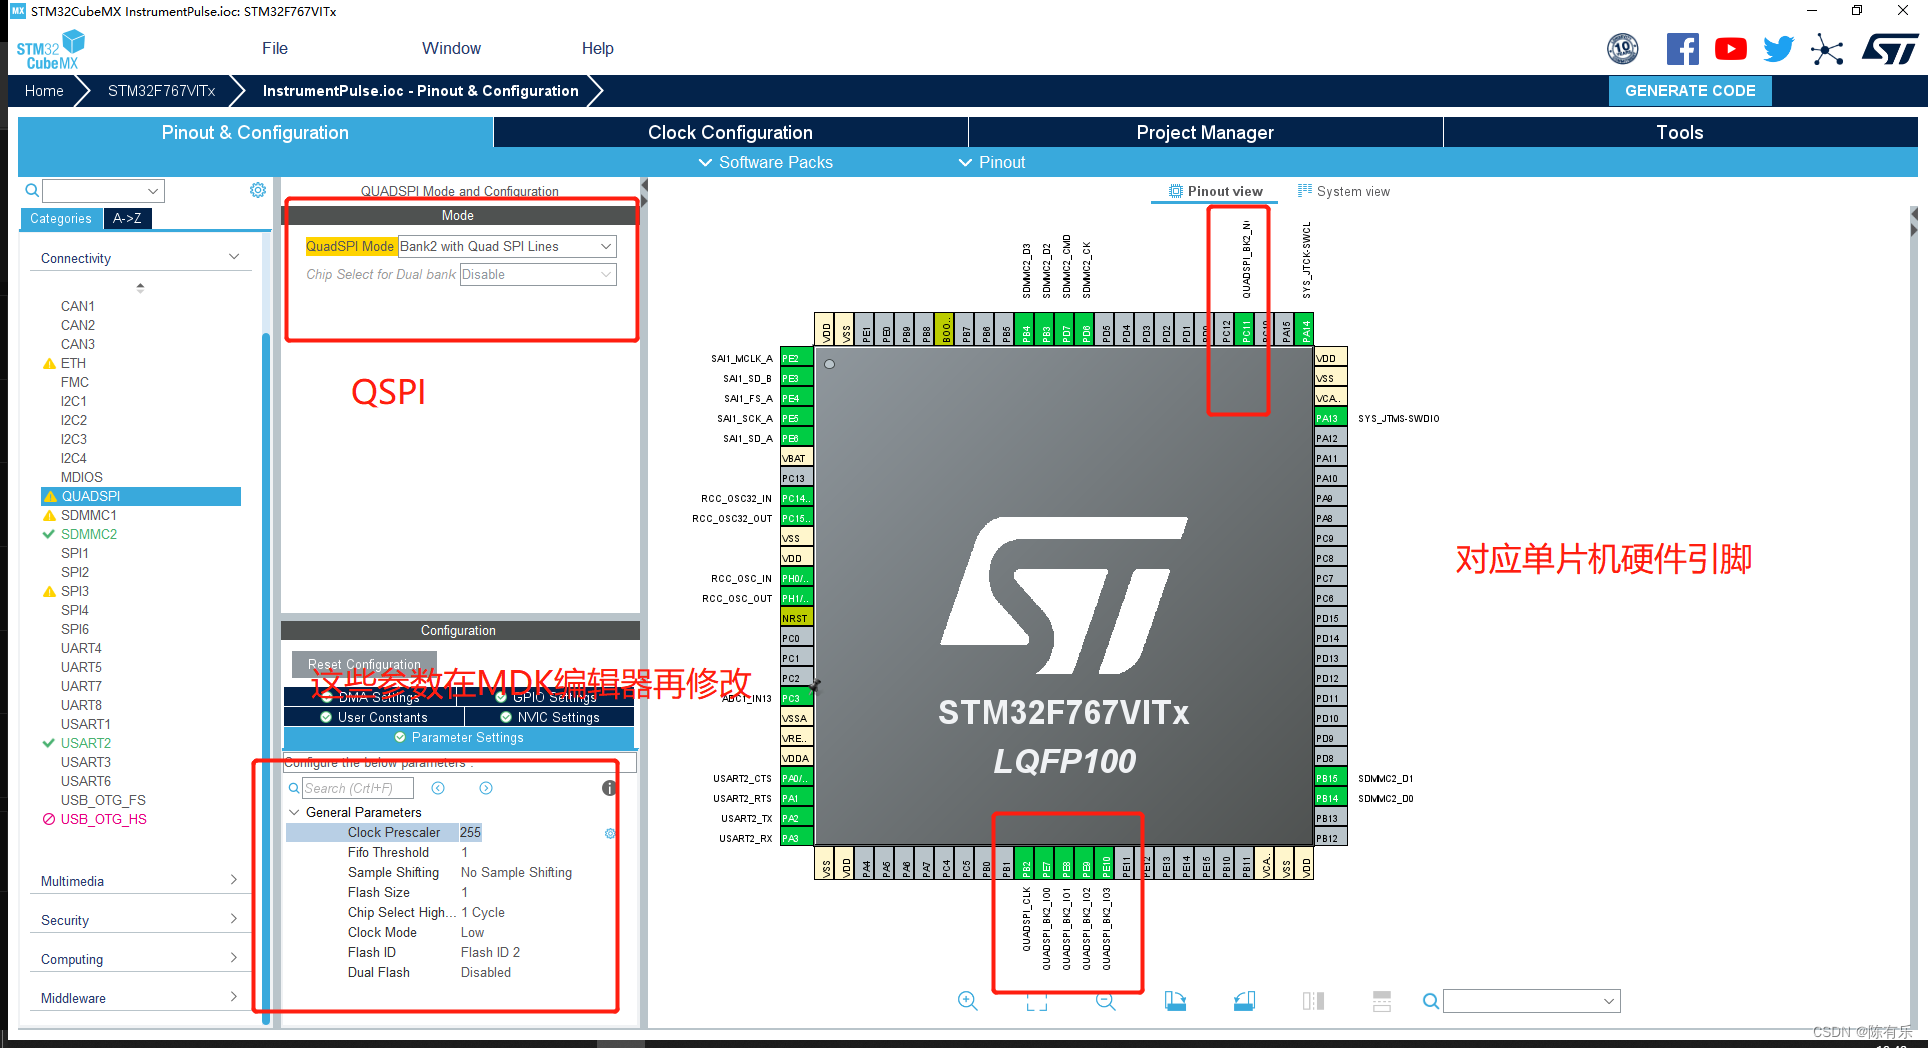Show the A->Z peripheral list
The height and width of the screenshot is (1048, 1928).
coord(127,218)
